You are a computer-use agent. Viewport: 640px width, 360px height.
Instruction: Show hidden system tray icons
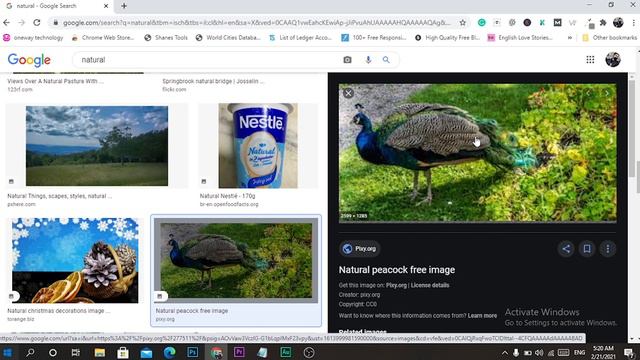[505, 353]
